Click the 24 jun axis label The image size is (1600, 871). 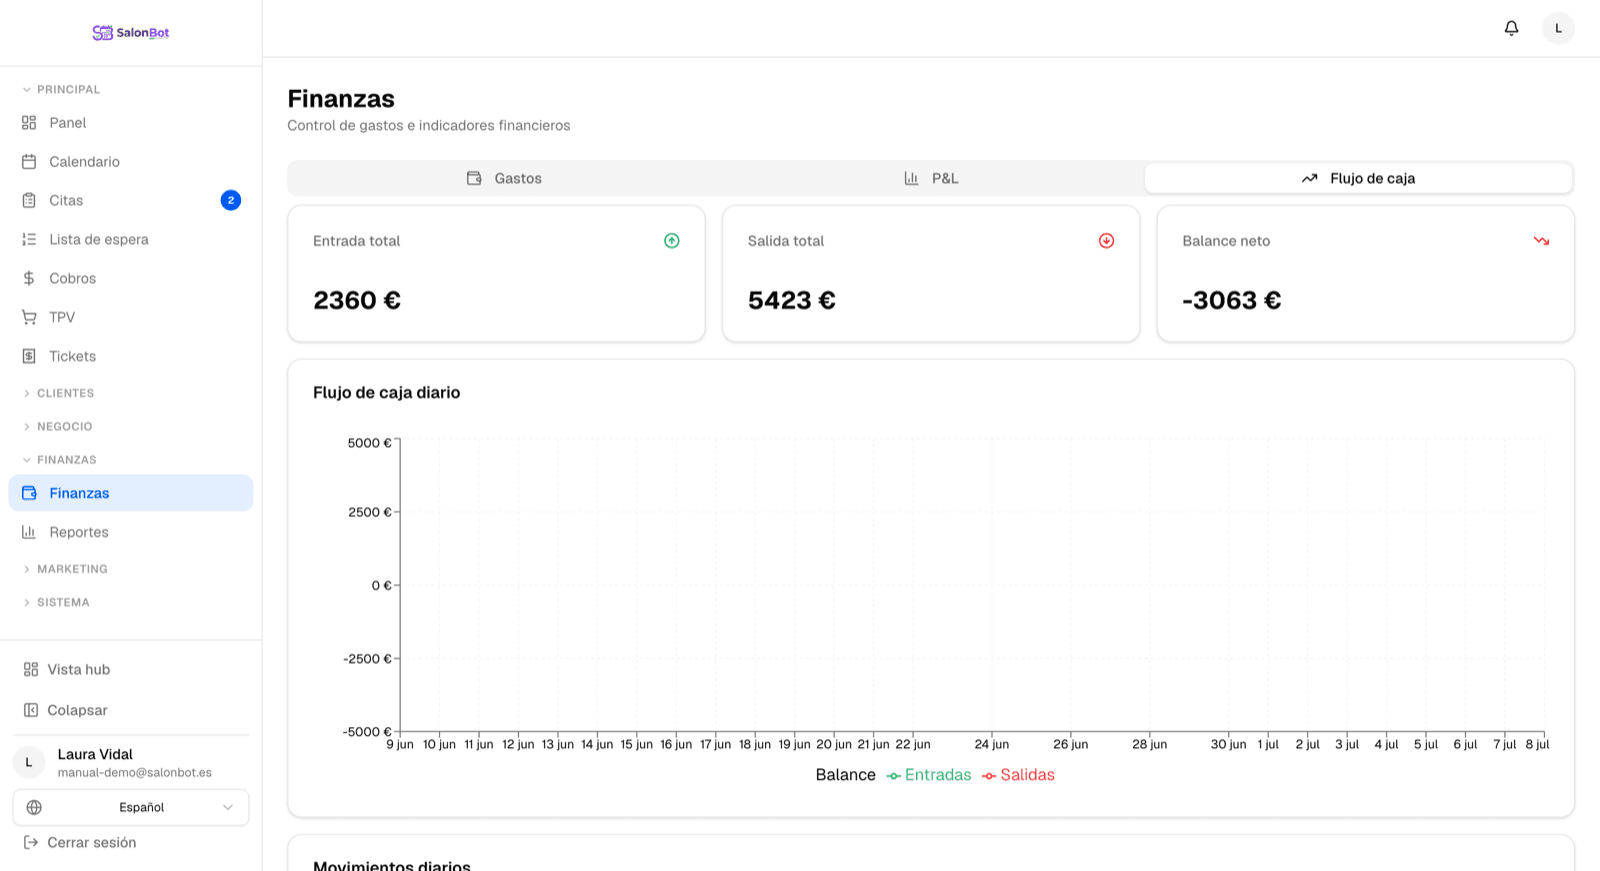tap(992, 745)
